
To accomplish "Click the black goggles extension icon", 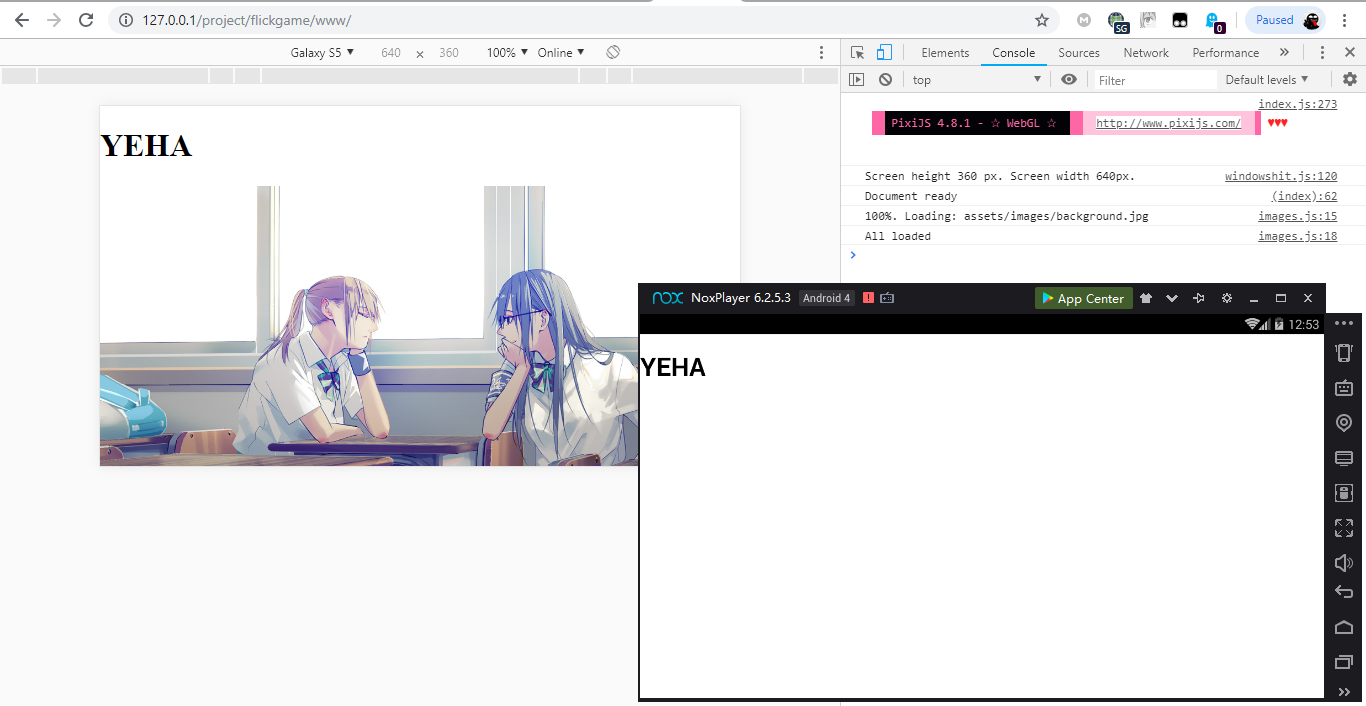I will (1180, 20).
